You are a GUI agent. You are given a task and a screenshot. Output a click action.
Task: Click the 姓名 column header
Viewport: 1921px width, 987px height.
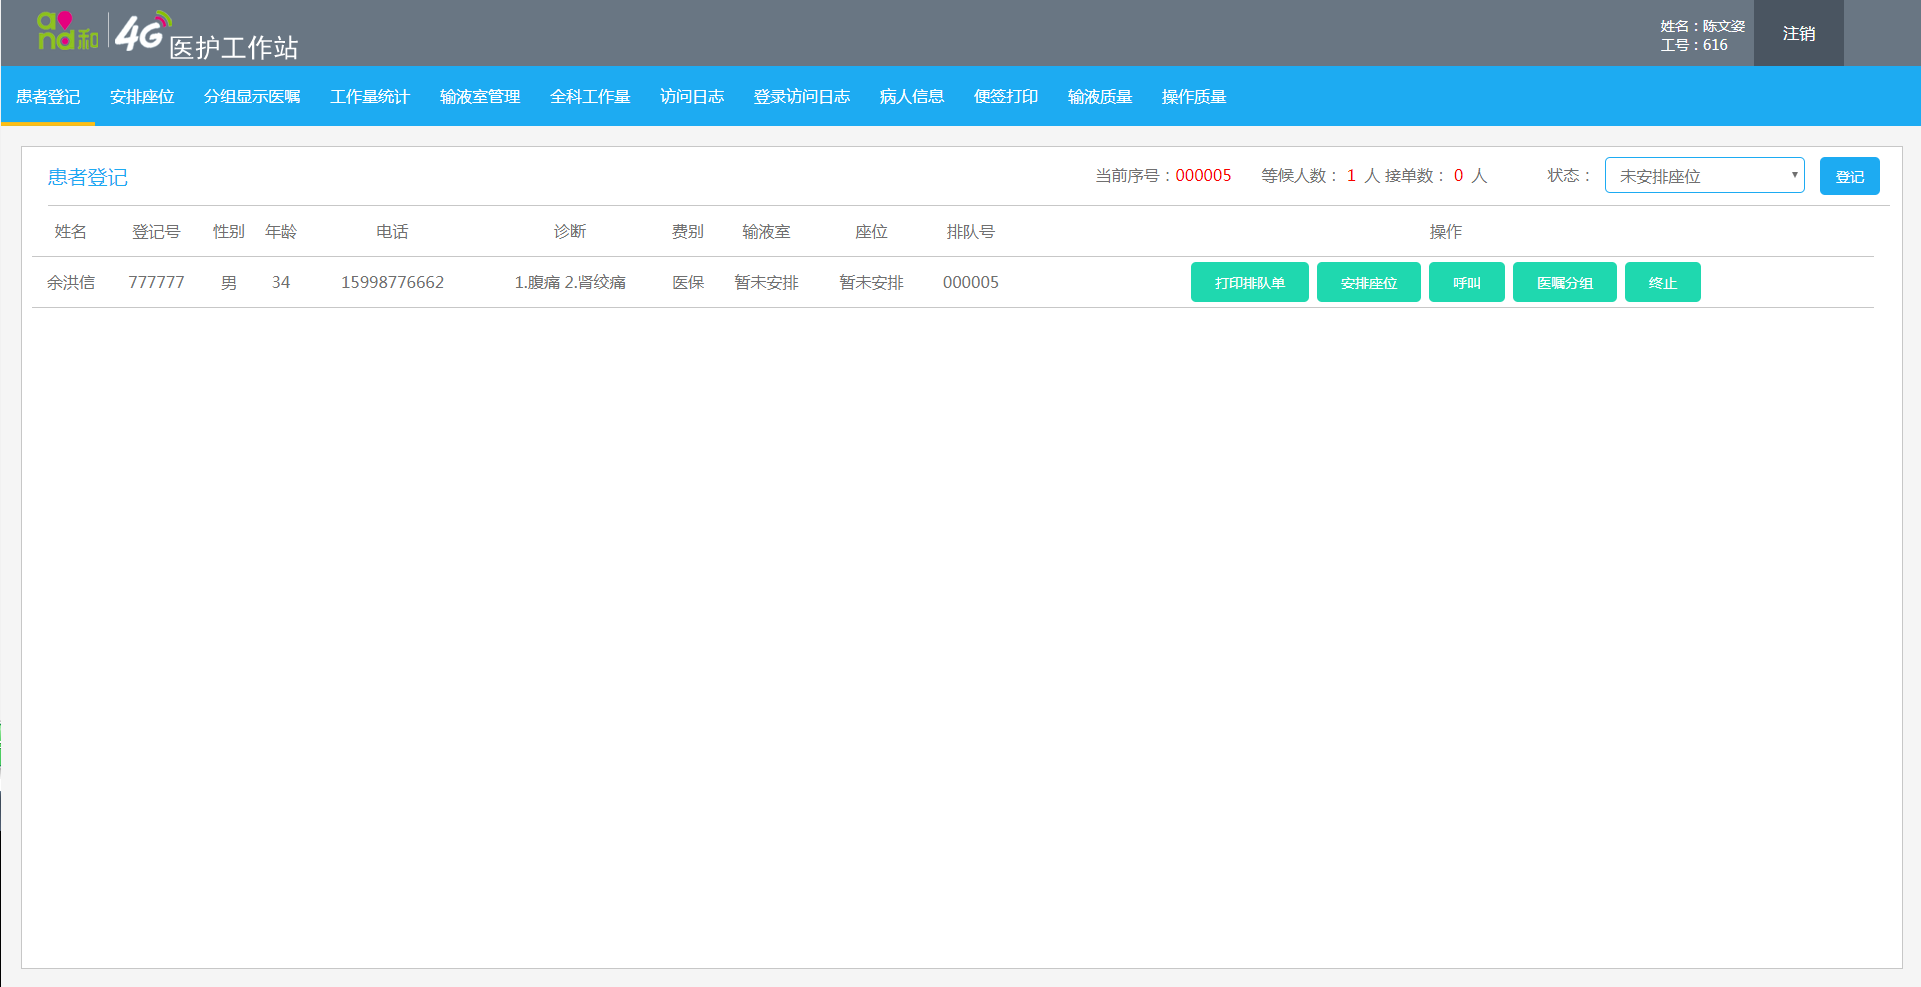pos(71,232)
